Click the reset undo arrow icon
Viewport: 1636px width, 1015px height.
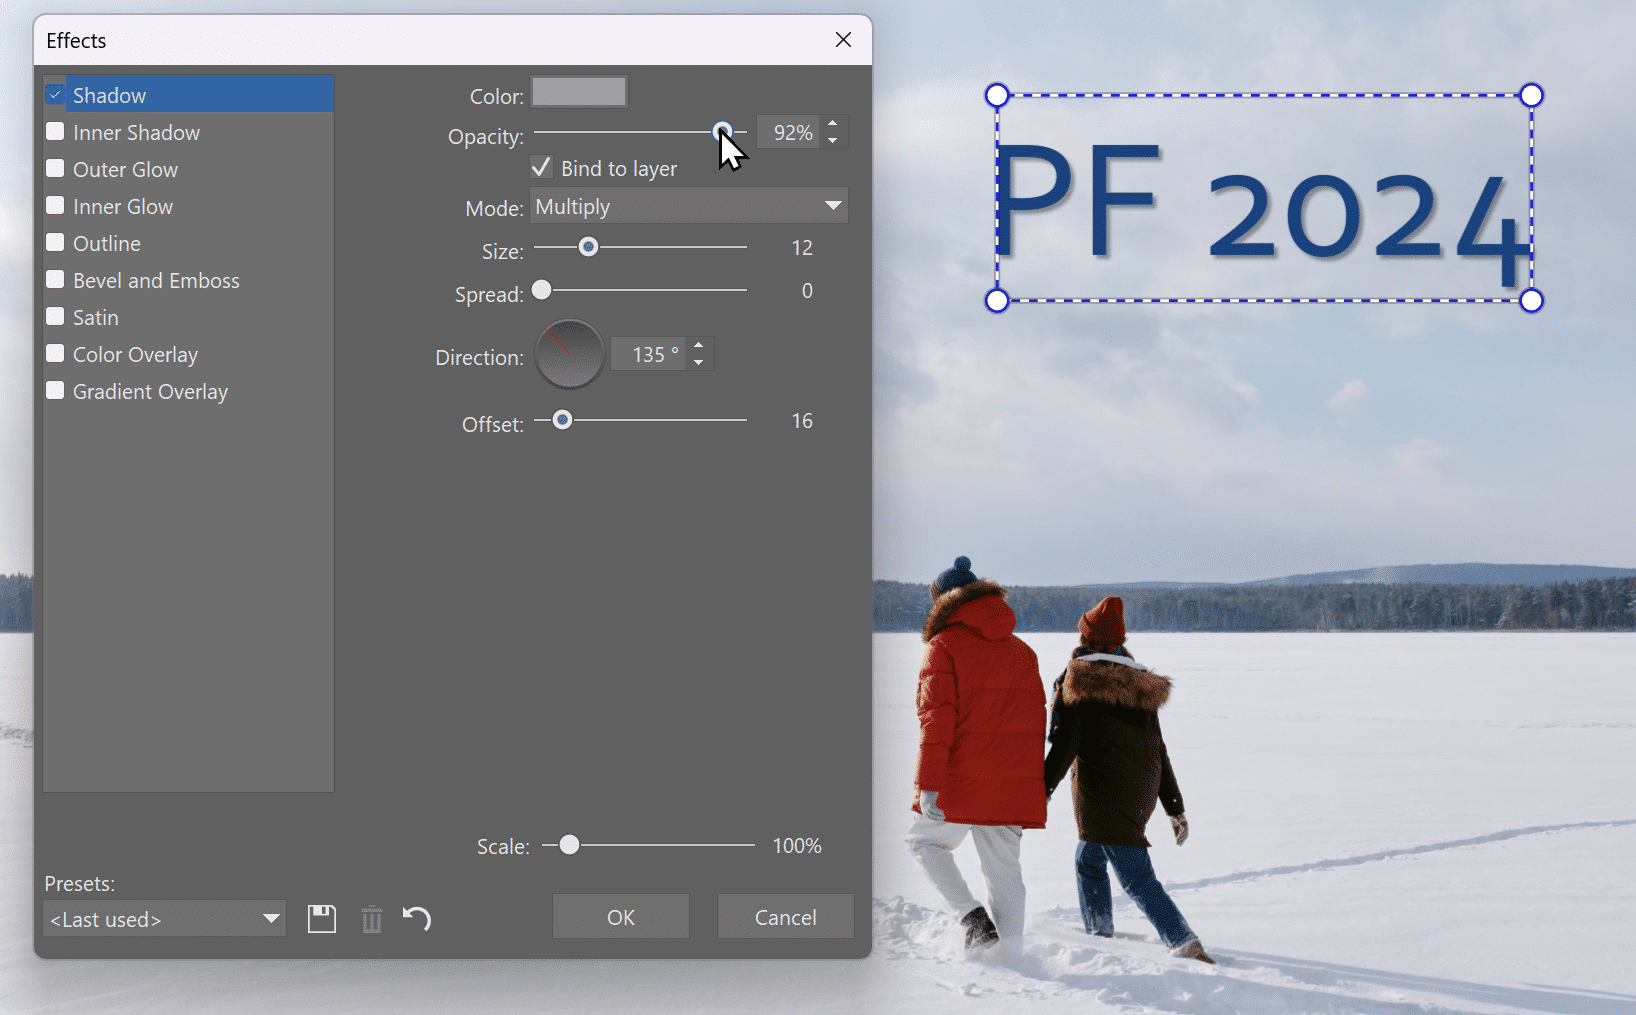[x=417, y=918]
